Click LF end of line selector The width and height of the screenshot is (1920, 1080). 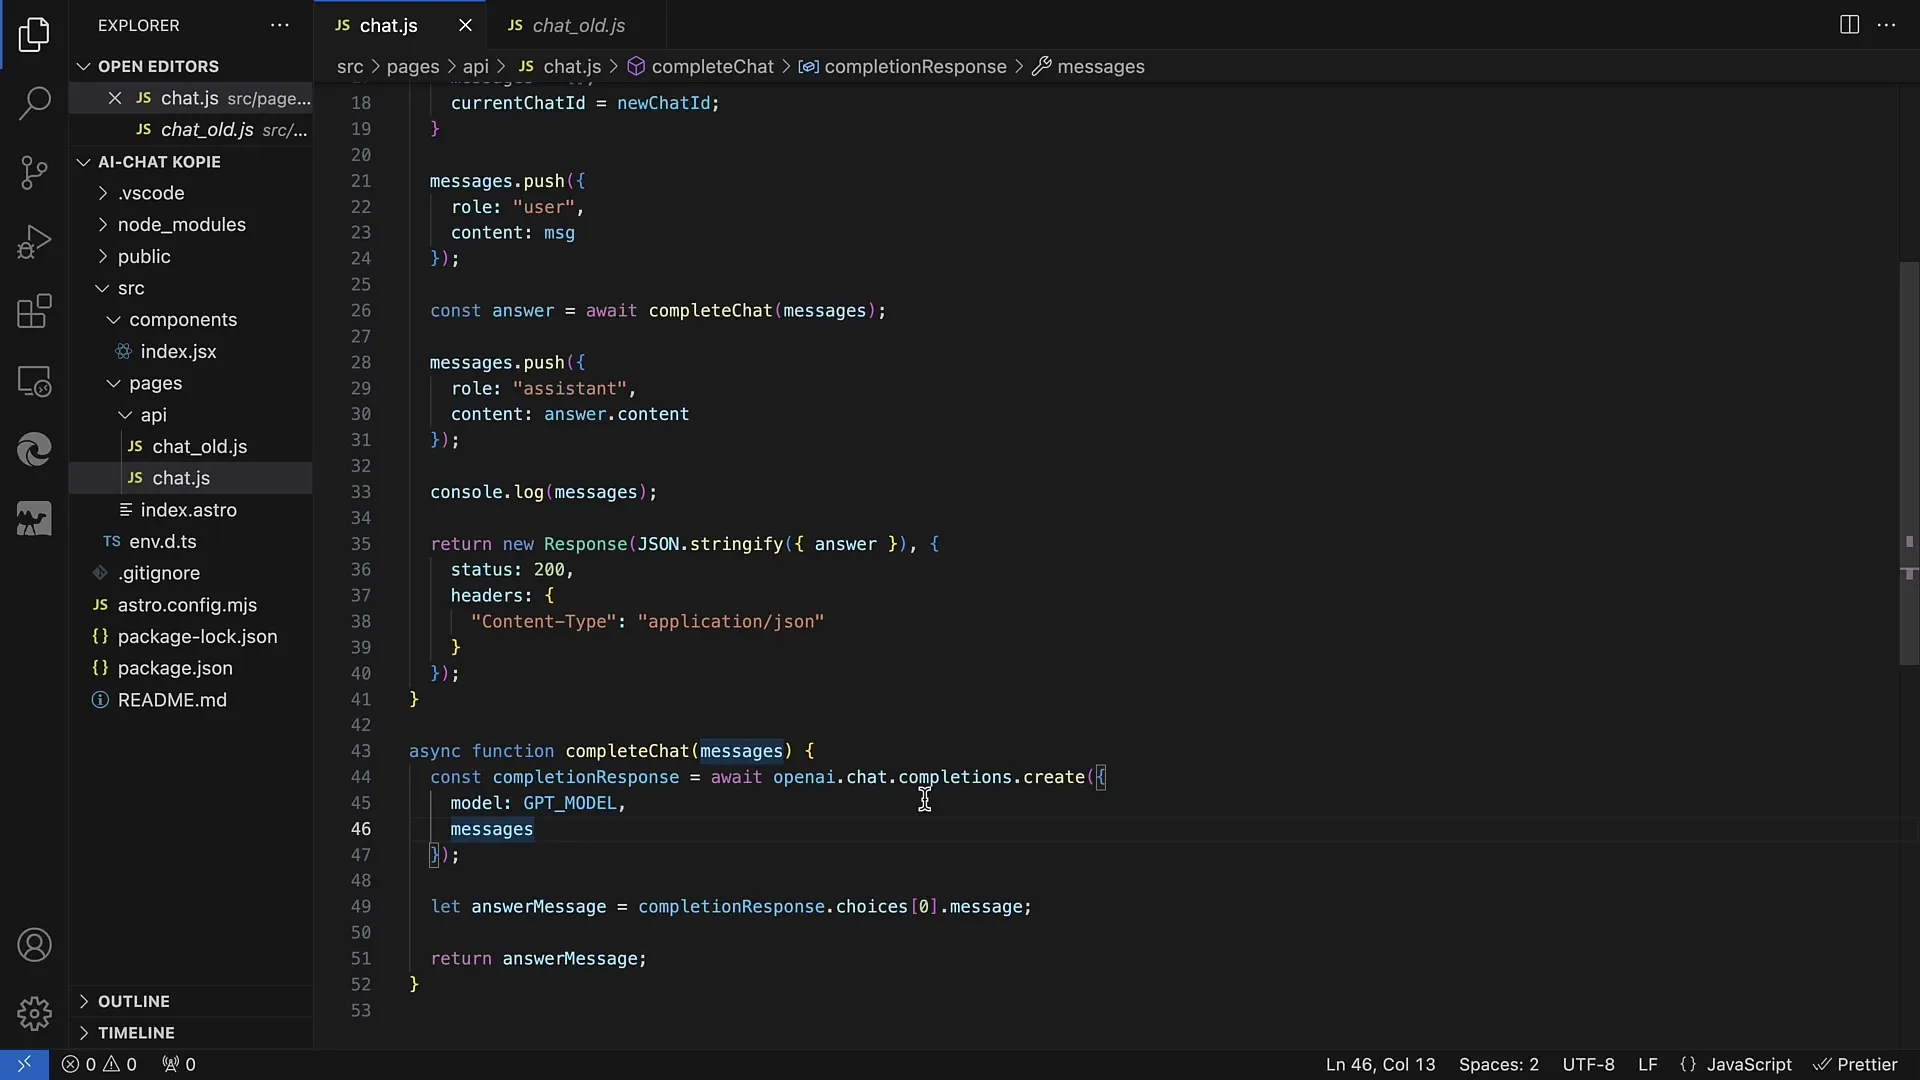1647,1064
